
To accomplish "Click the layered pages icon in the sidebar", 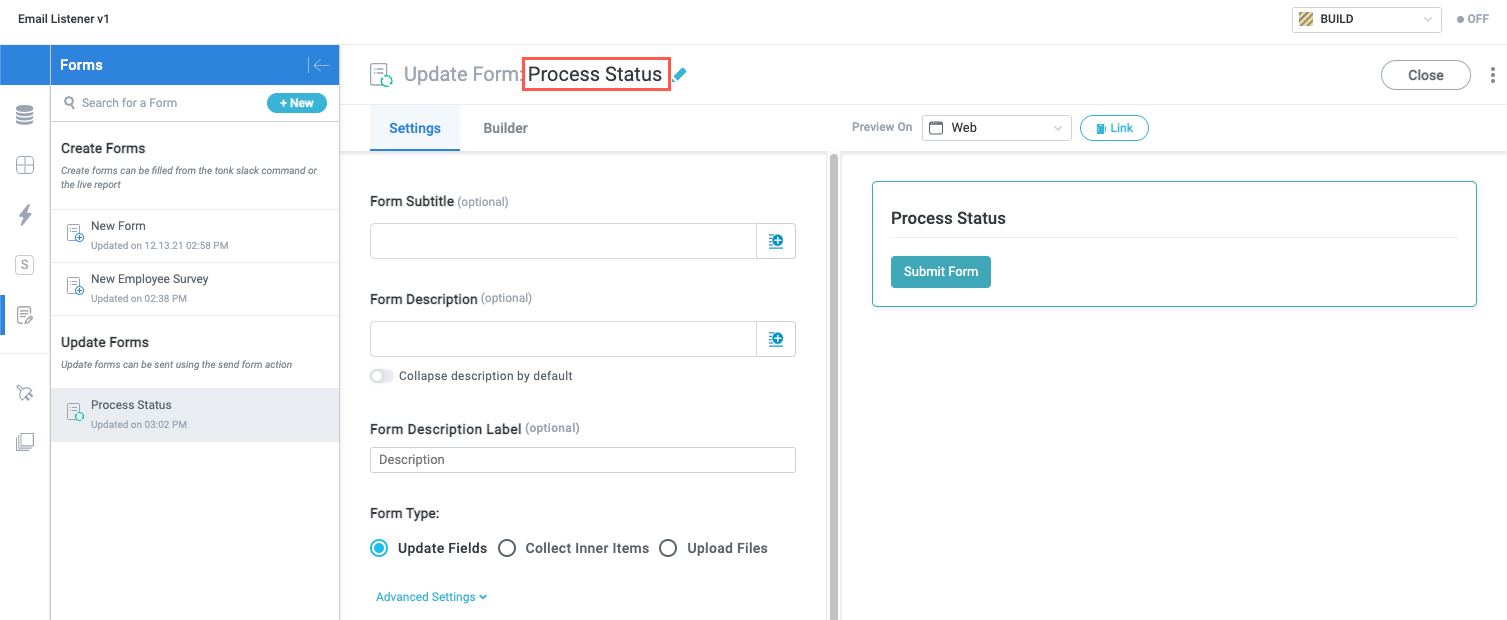I will pyautogui.click(x=24, y=441).
